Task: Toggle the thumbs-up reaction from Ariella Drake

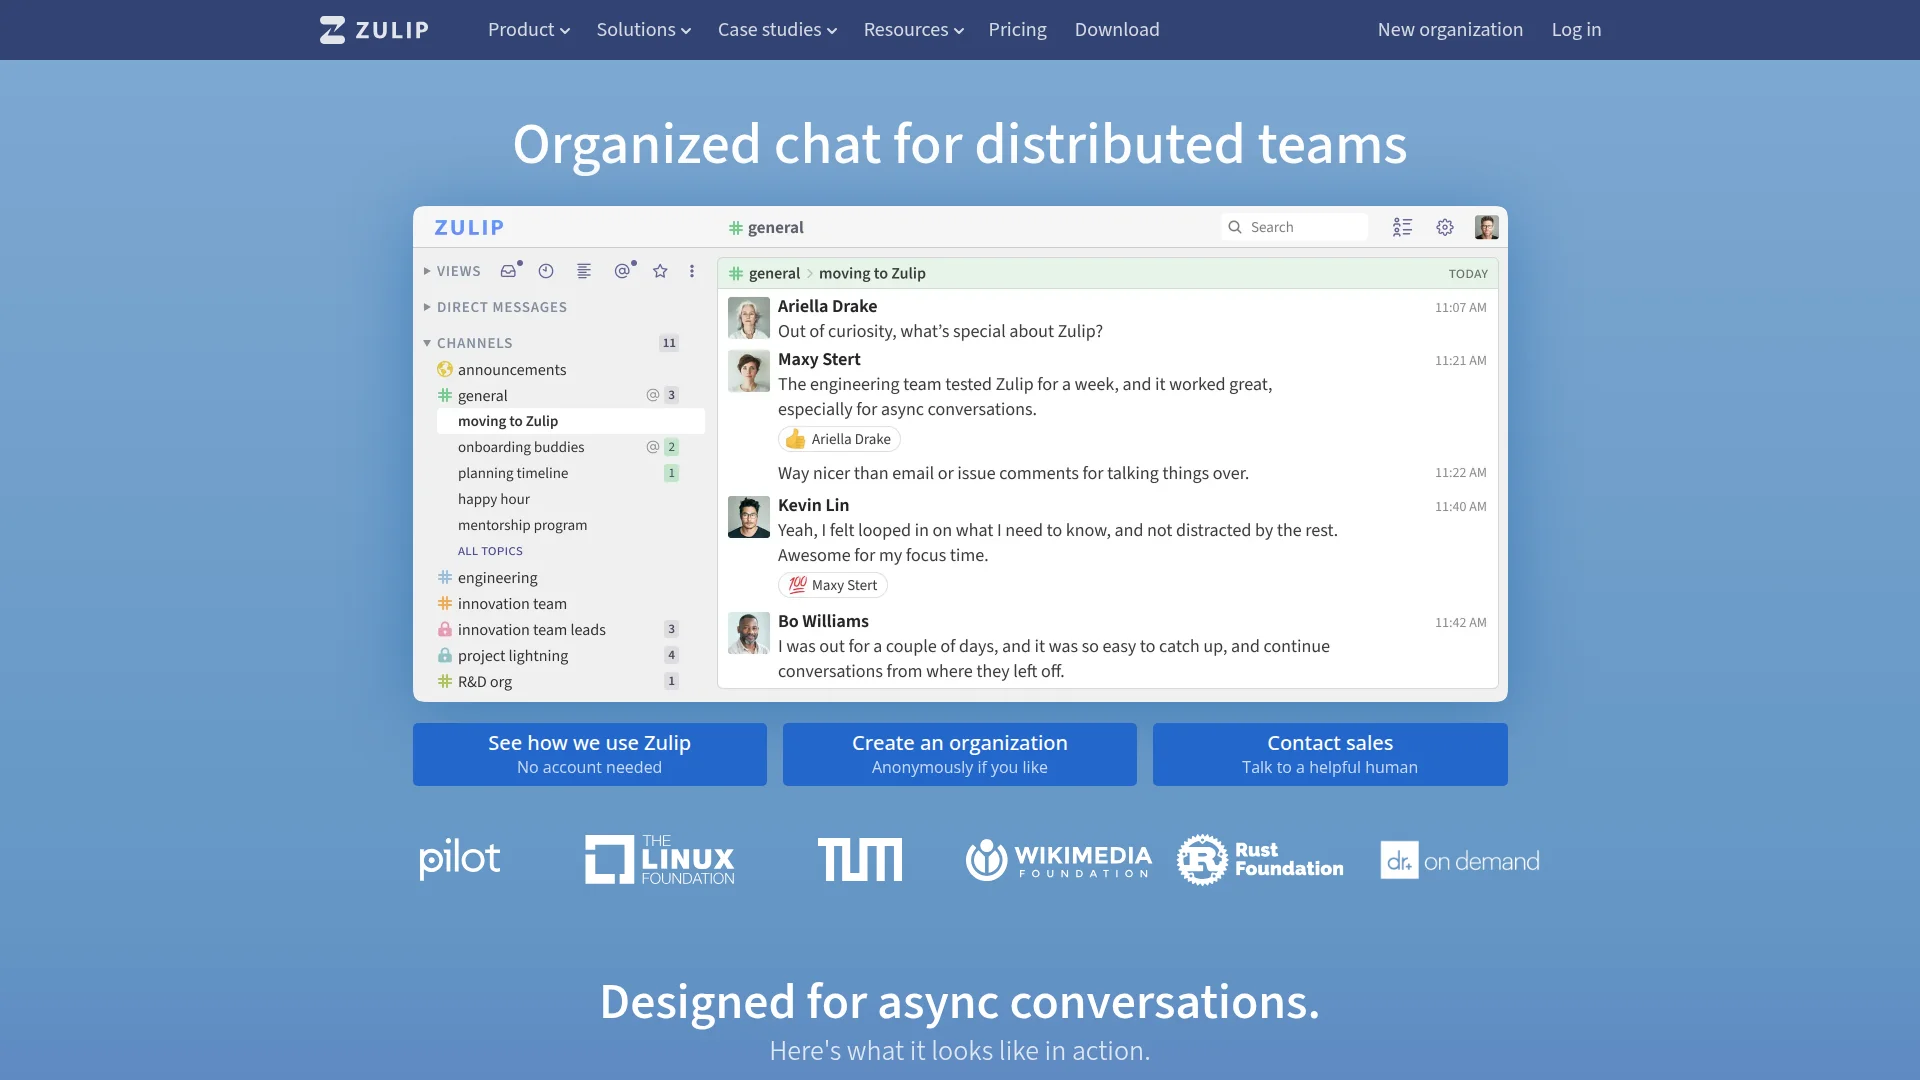Action: tap(839, 438)
